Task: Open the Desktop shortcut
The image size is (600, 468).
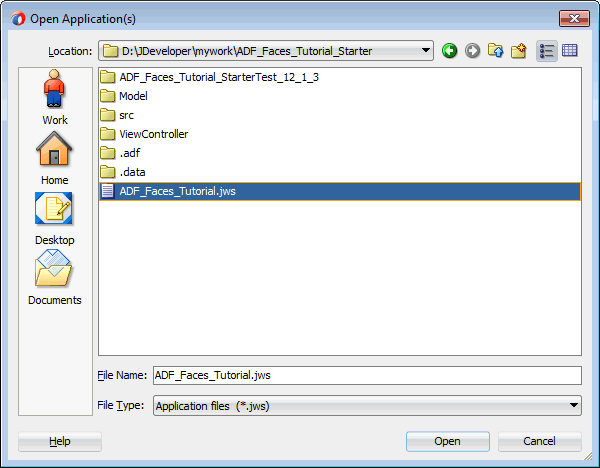Action: [54, 219]
